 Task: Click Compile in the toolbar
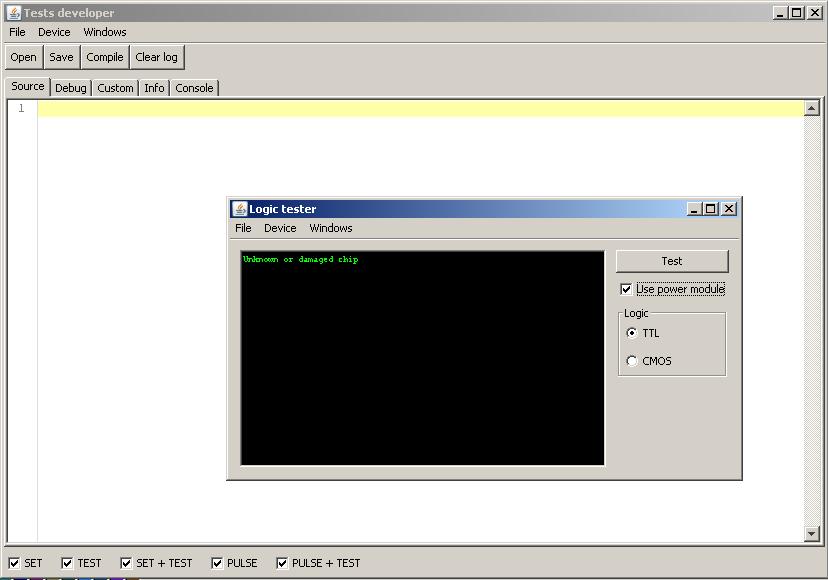105,57
